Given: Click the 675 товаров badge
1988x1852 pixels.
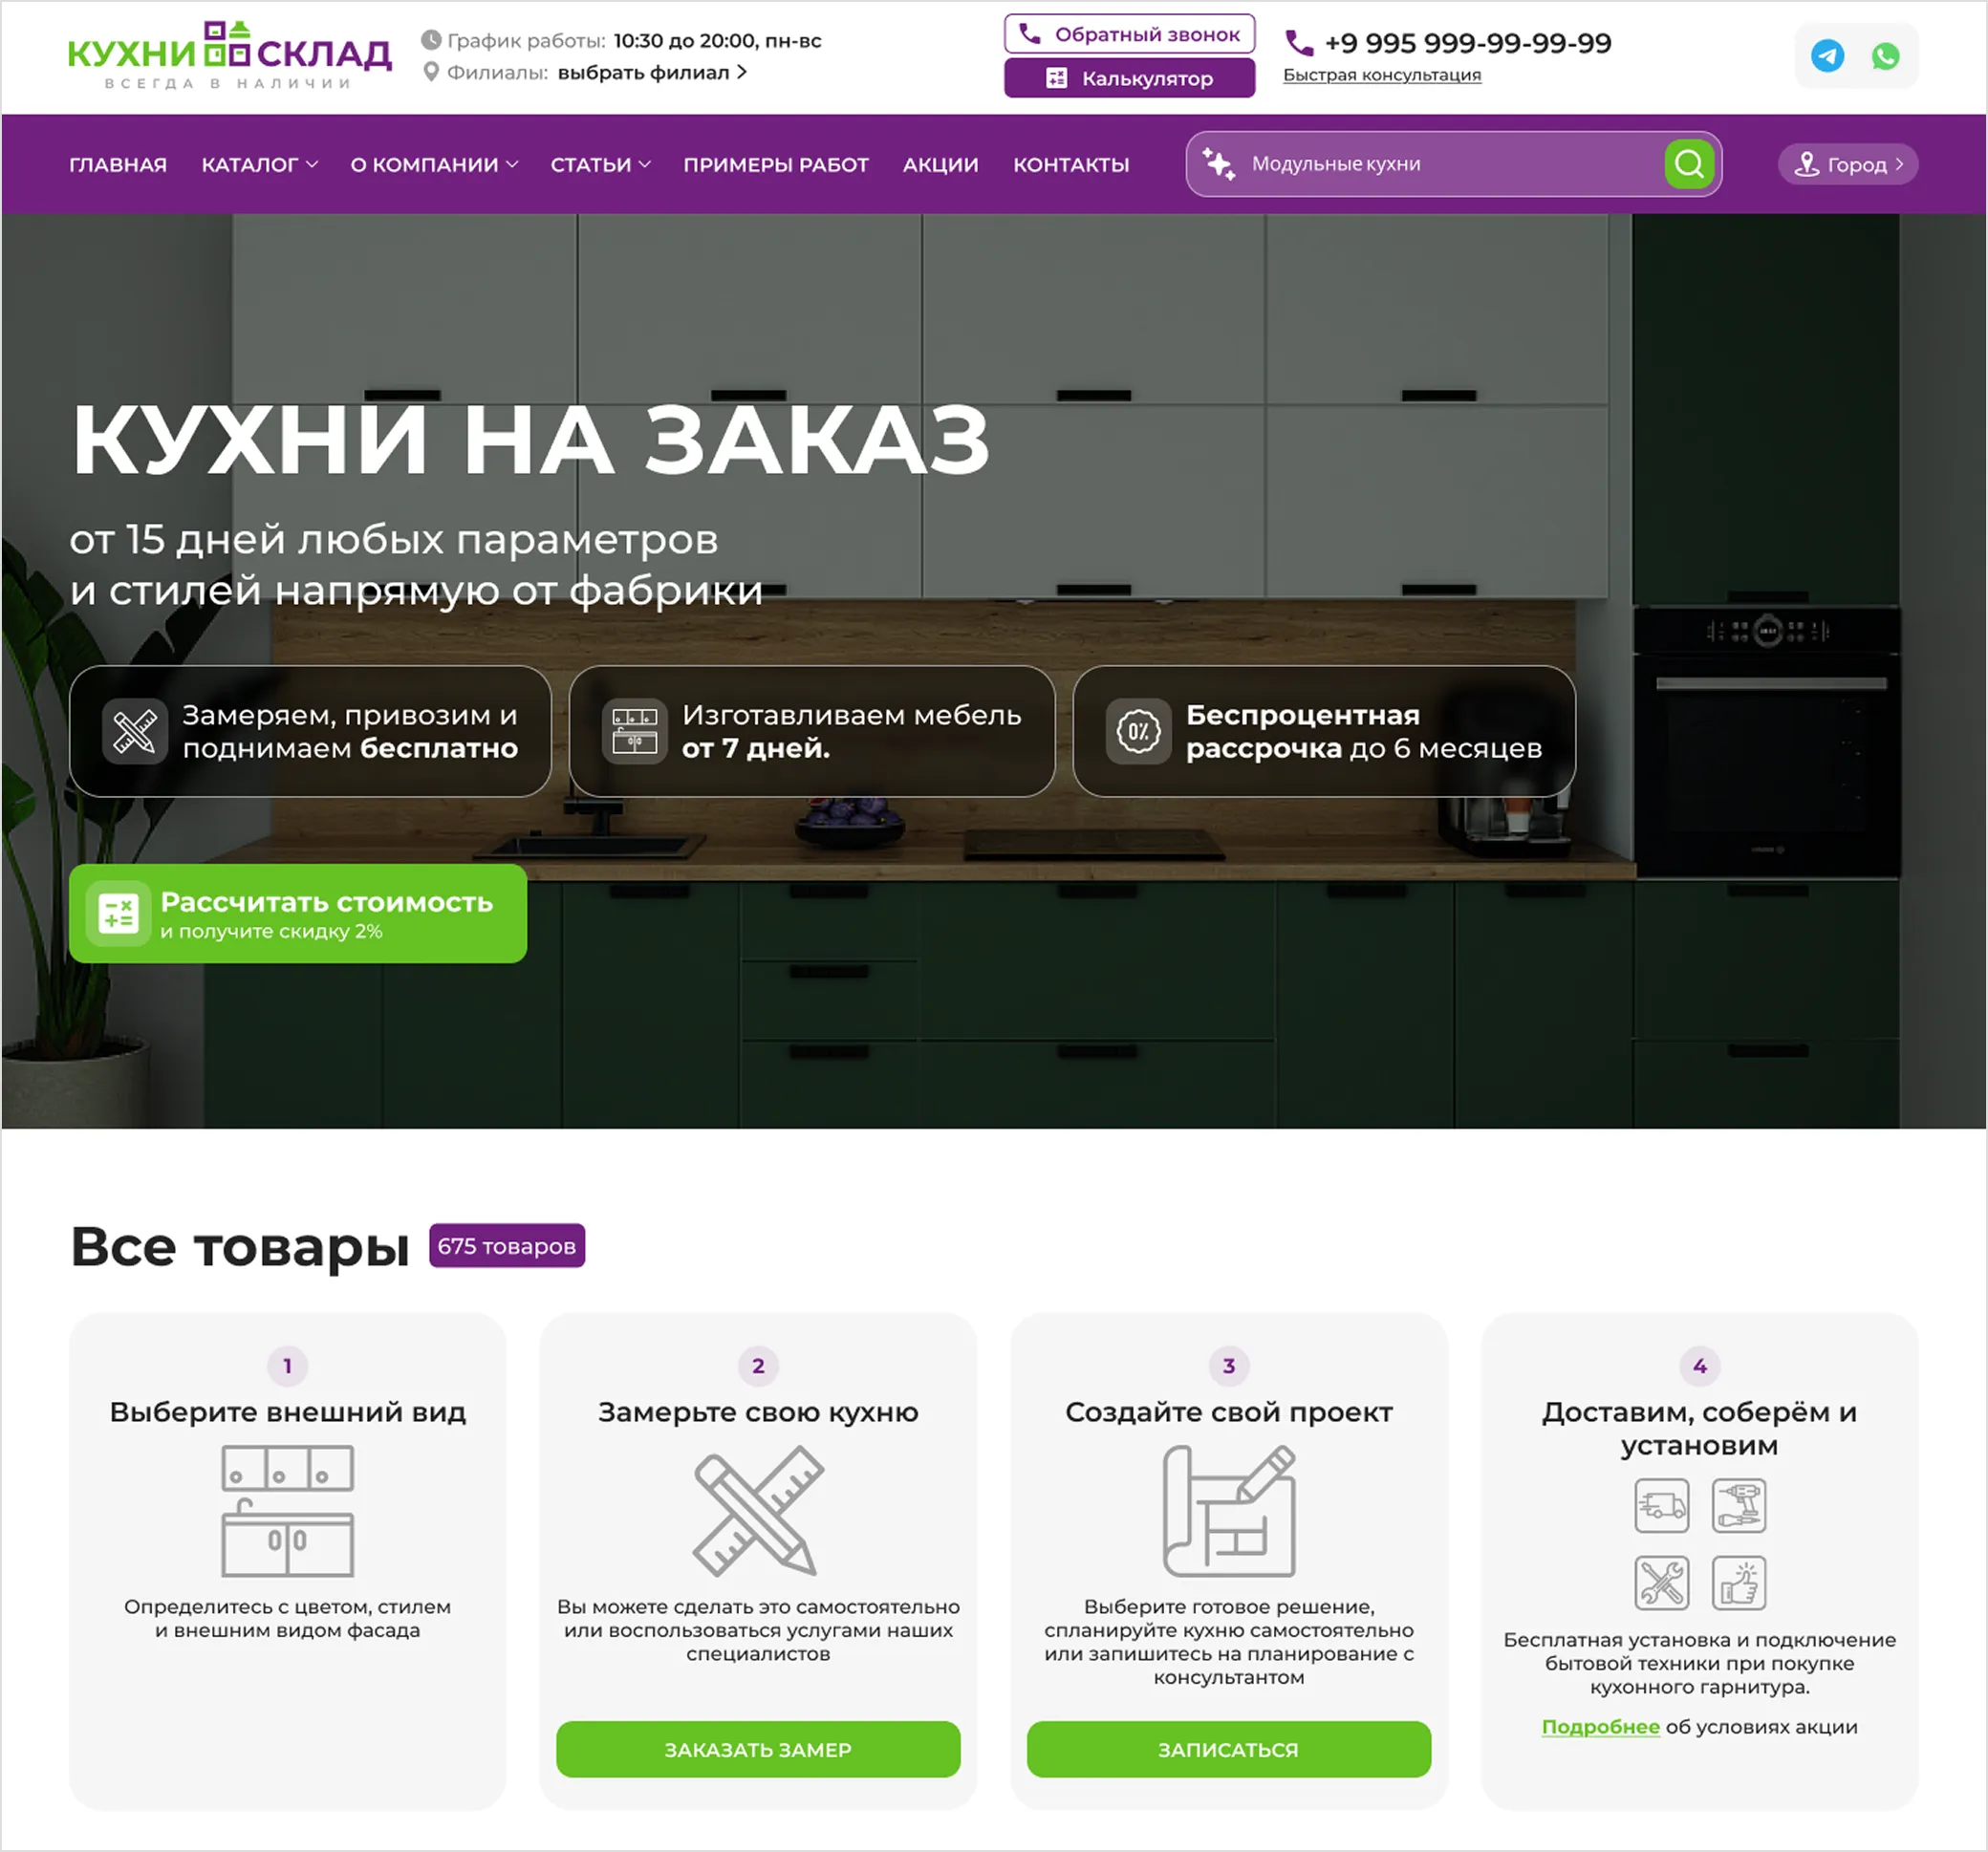Looking at the screenshot, I should pyautogui.click(x=507, y=1246).
